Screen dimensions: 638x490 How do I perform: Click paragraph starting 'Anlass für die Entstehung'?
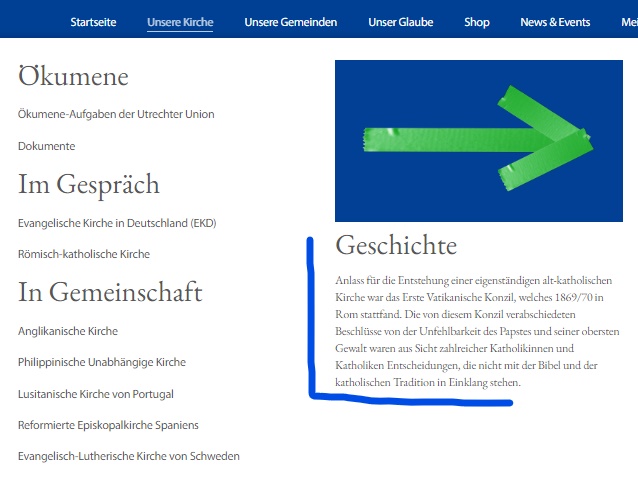pos(477,331)
